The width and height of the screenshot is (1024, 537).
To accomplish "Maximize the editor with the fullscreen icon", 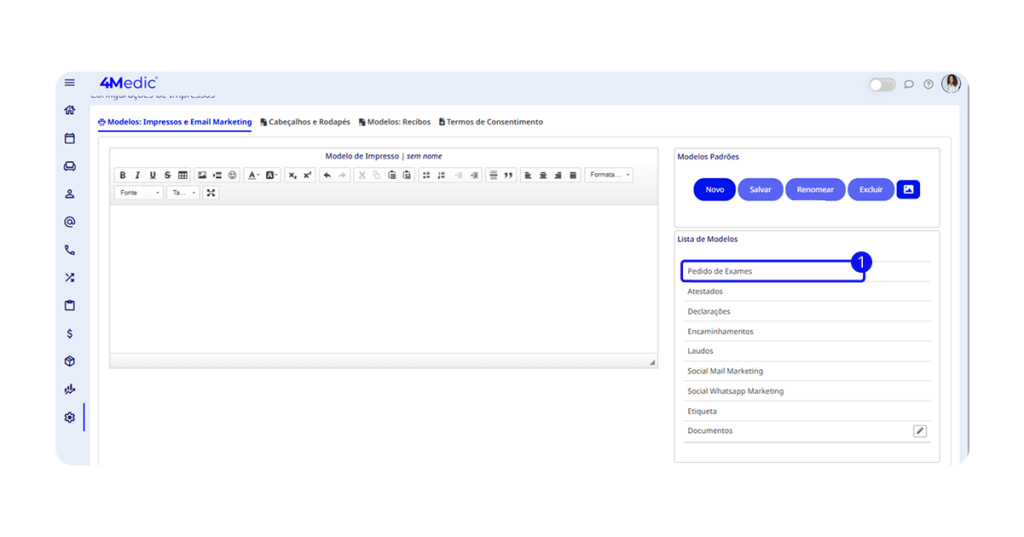I will pos(211,193).
